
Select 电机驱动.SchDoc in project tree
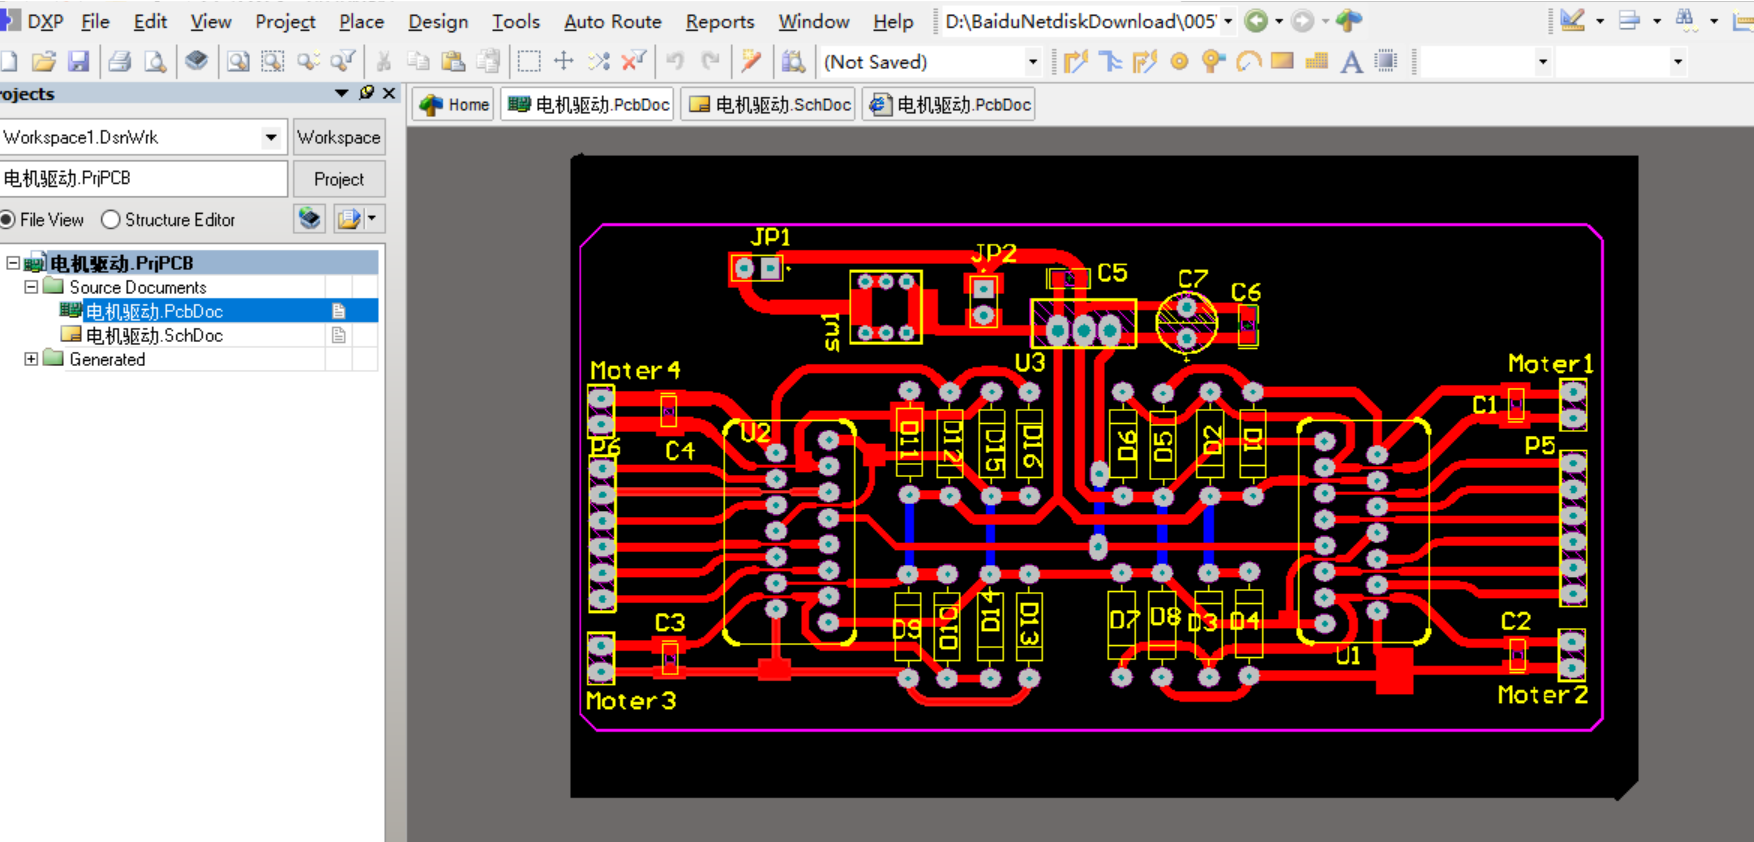[x=154, y=335]
